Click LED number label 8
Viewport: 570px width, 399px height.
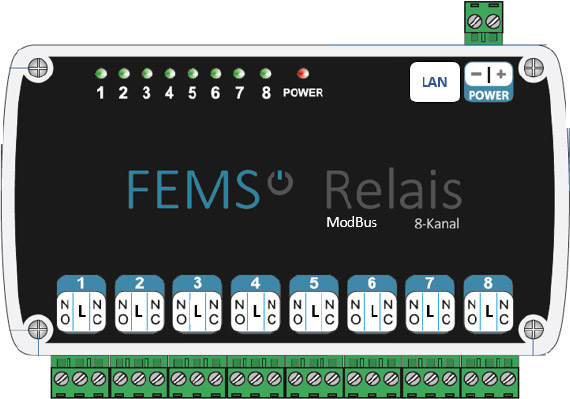click(x=266, y=93)
